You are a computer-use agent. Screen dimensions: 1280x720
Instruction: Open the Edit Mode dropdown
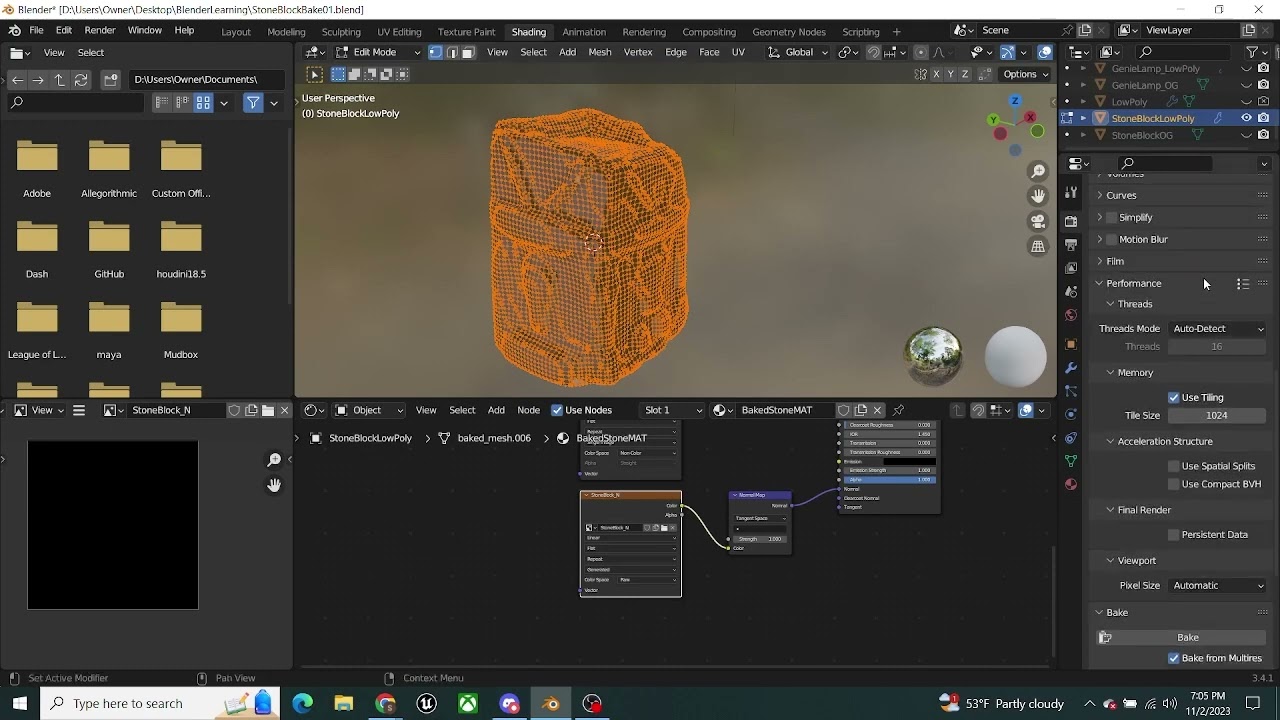click(378, 52)
